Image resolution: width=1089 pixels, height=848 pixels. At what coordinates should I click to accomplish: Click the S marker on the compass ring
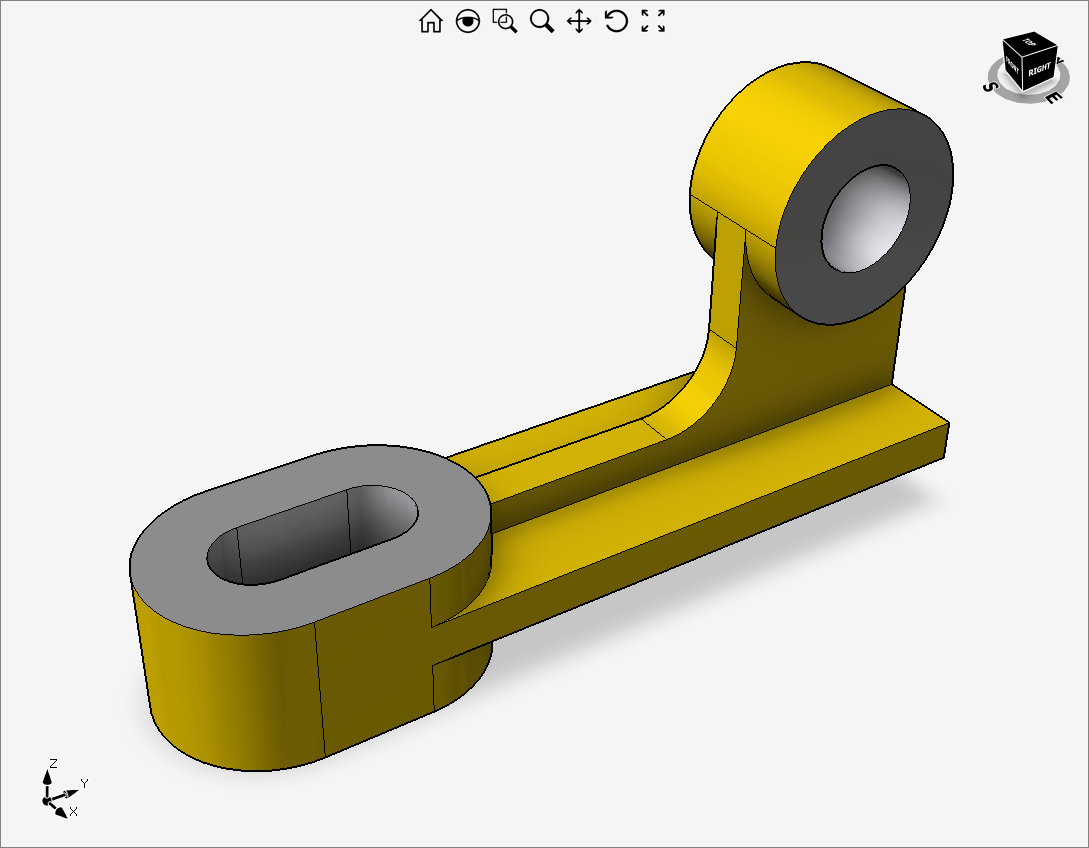[989, 87]
